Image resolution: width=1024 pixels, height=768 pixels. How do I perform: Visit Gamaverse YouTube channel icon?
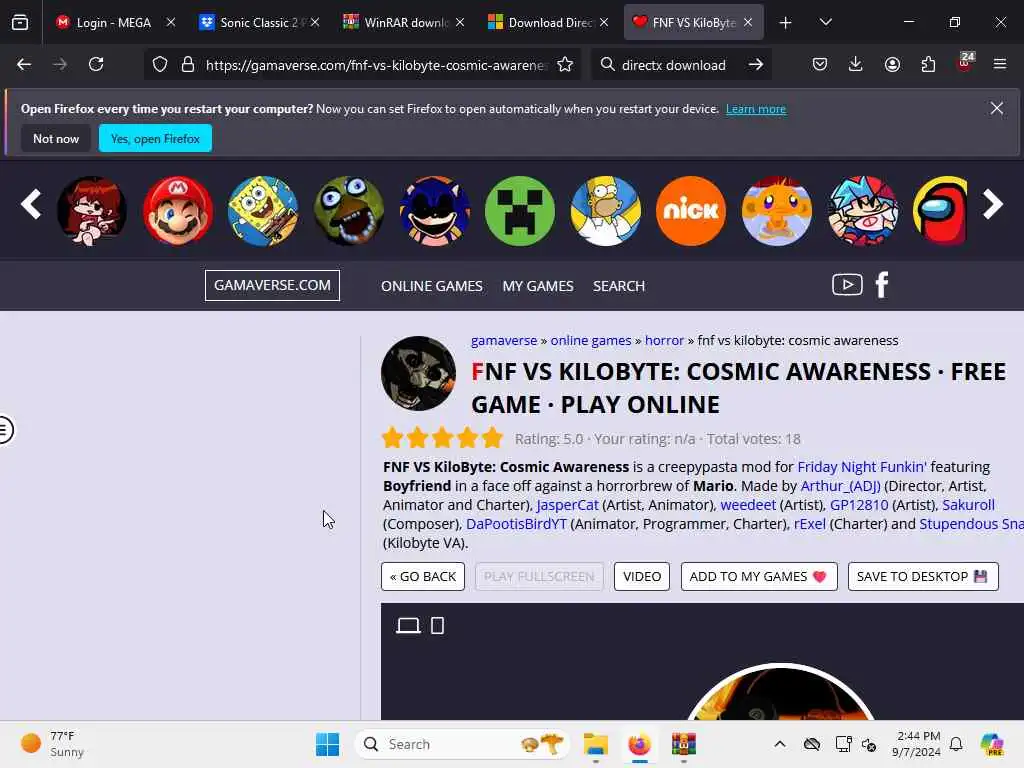pos(847,285)
